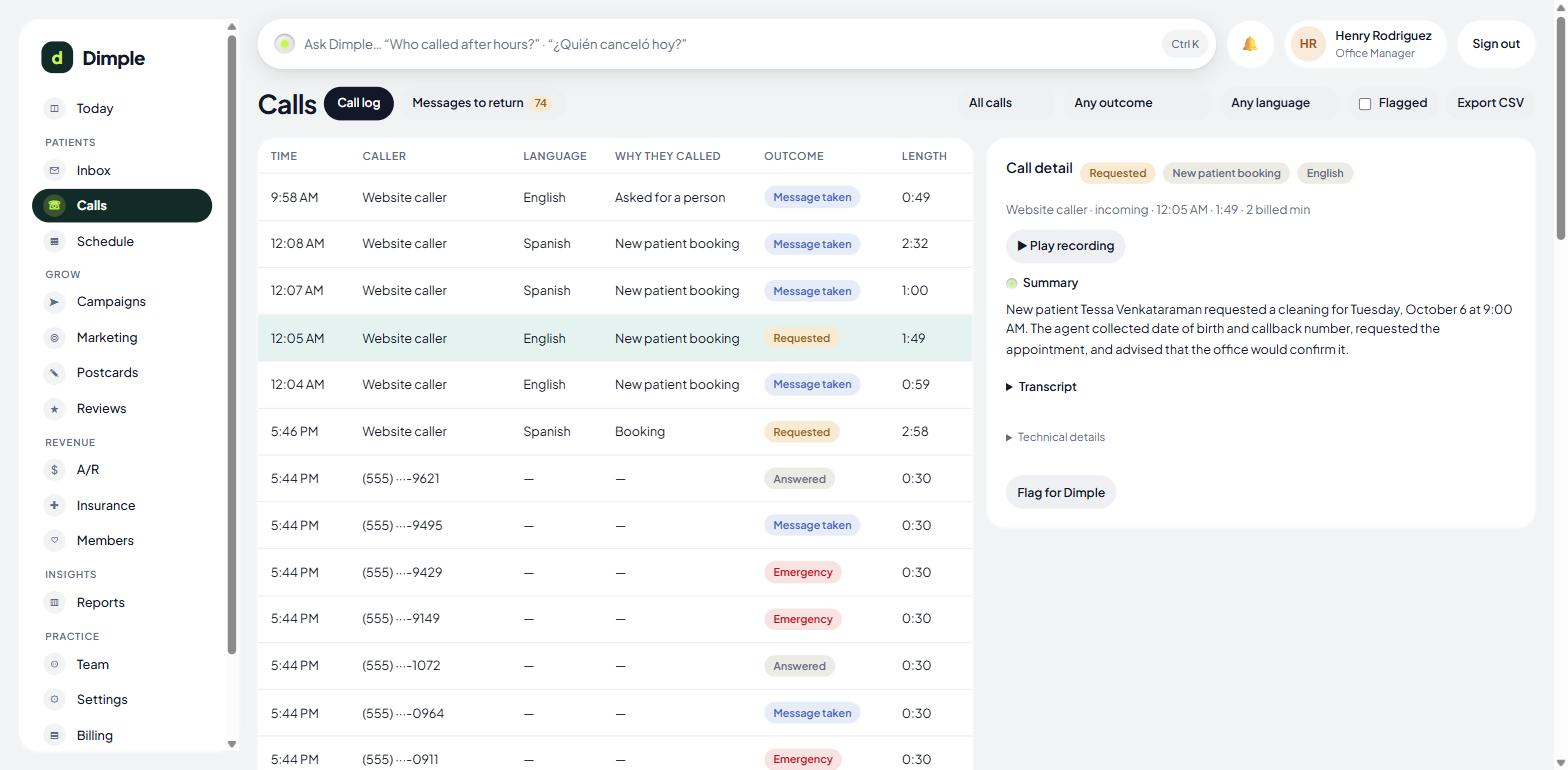Click Emergency badge for caller ···-9429
The width and height of the screenshot is (1568, 770).
[x=803, y=572]
